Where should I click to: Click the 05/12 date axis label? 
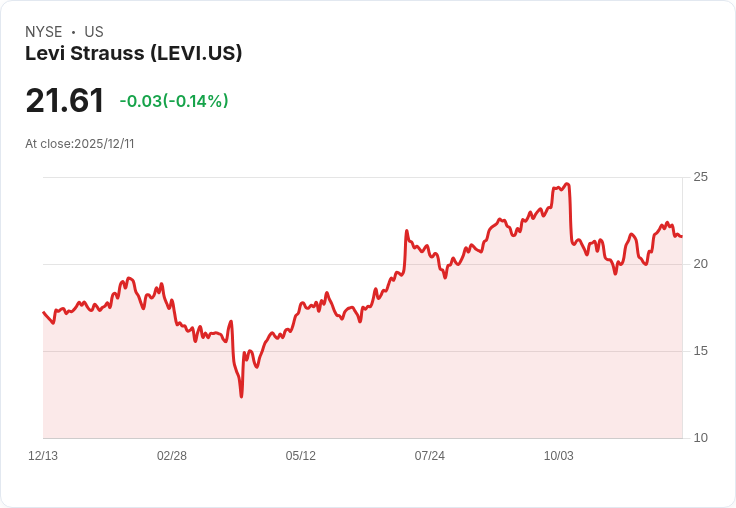click(x=300, y=455)
